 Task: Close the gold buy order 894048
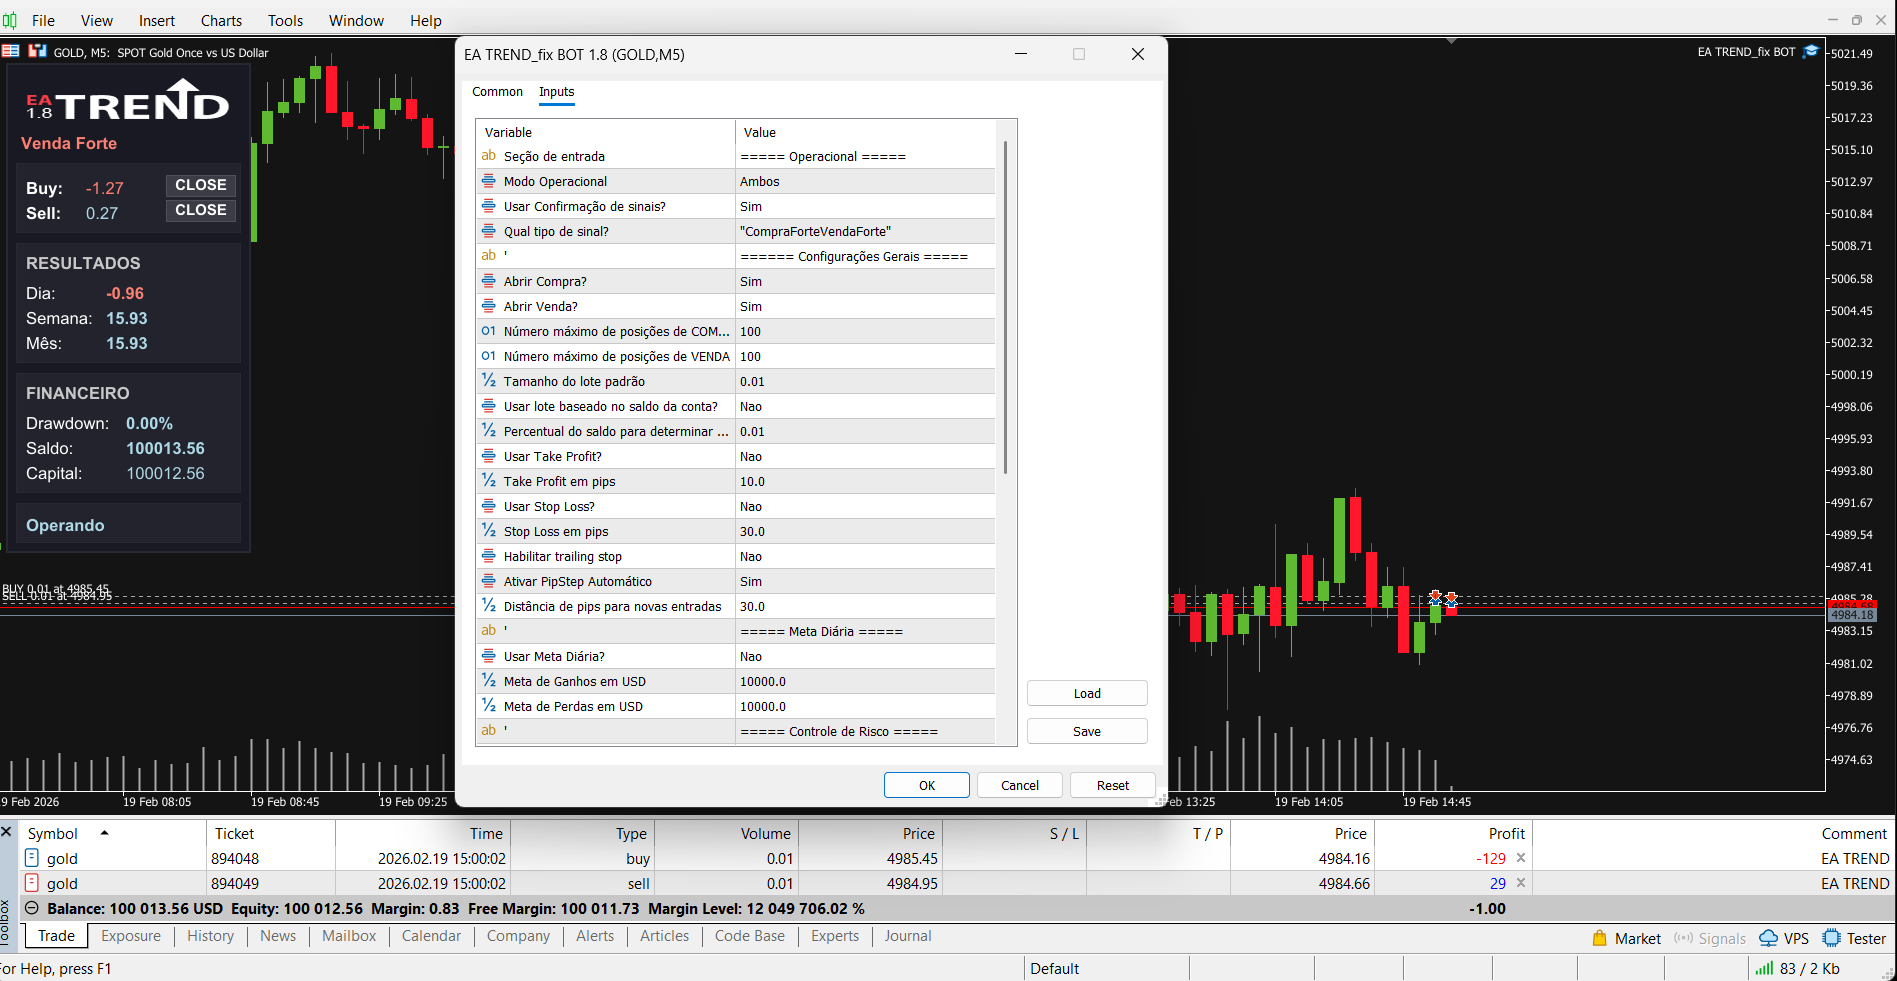coord(1520,858)
